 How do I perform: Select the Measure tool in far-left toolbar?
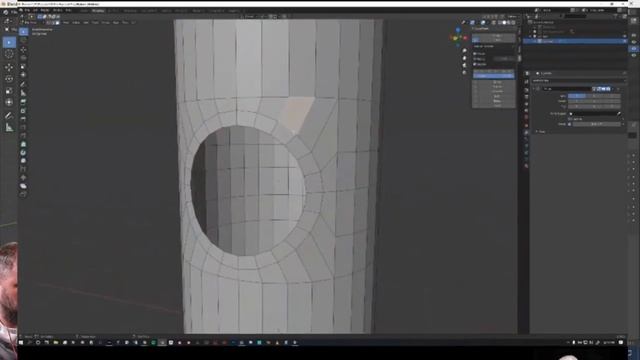[9, 128]
